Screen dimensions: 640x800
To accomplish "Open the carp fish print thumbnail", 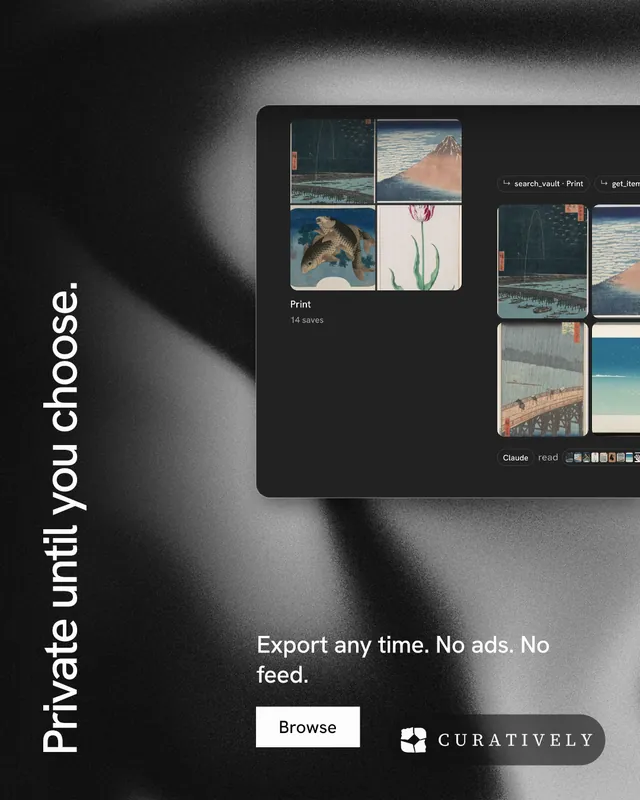I will (x=332, y=248).
